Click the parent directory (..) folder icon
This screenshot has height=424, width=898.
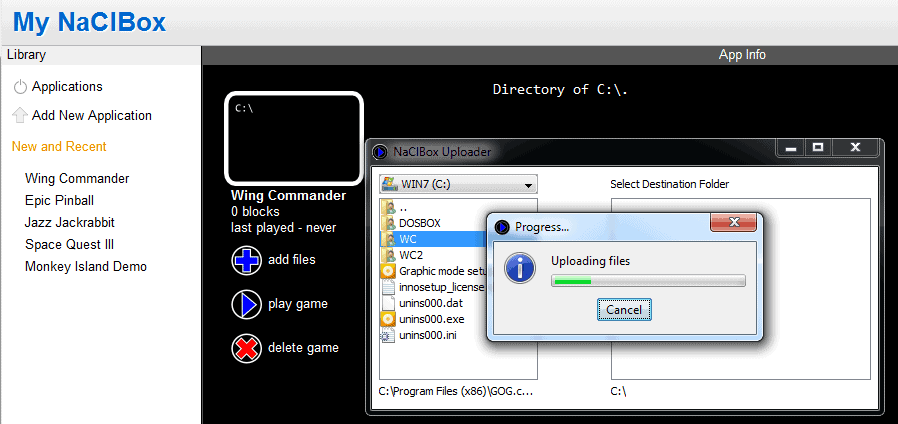click(388, 207)
